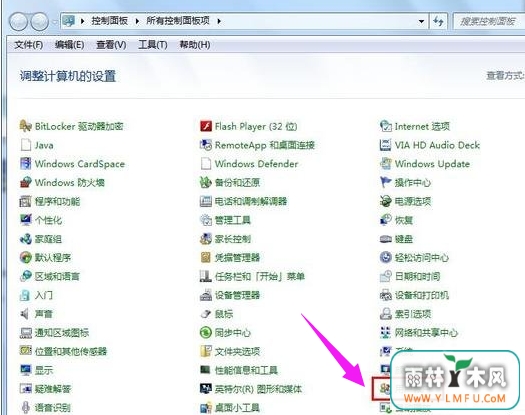
Task: Click the 程序和功能 link
Action: click(58, 201)
